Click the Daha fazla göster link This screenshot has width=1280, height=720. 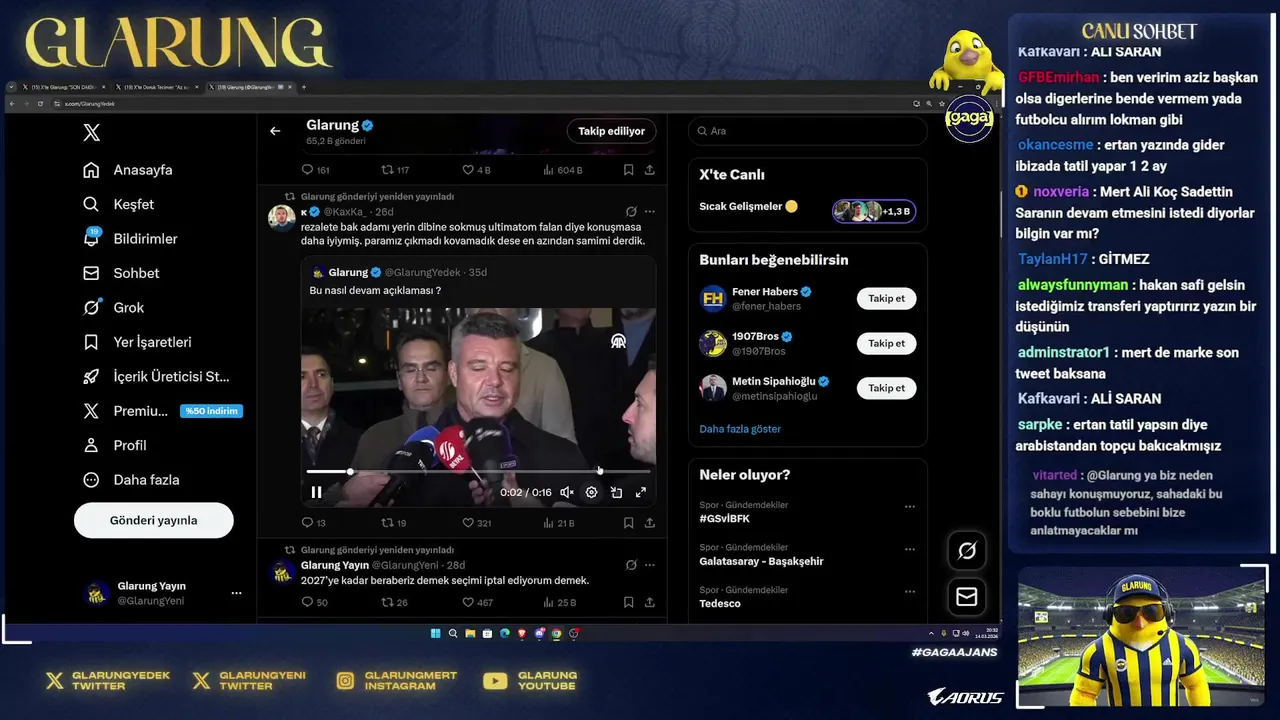(x=740, y=429)
